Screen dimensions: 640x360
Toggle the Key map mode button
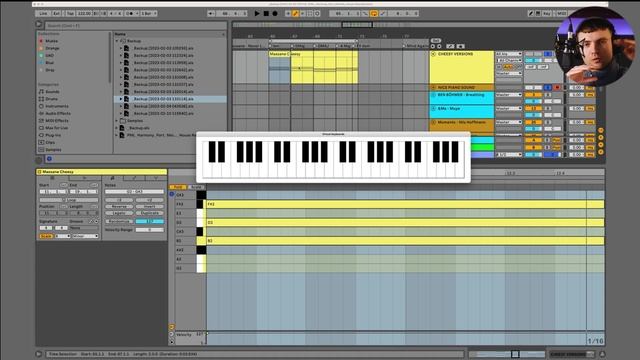[547, 13]
